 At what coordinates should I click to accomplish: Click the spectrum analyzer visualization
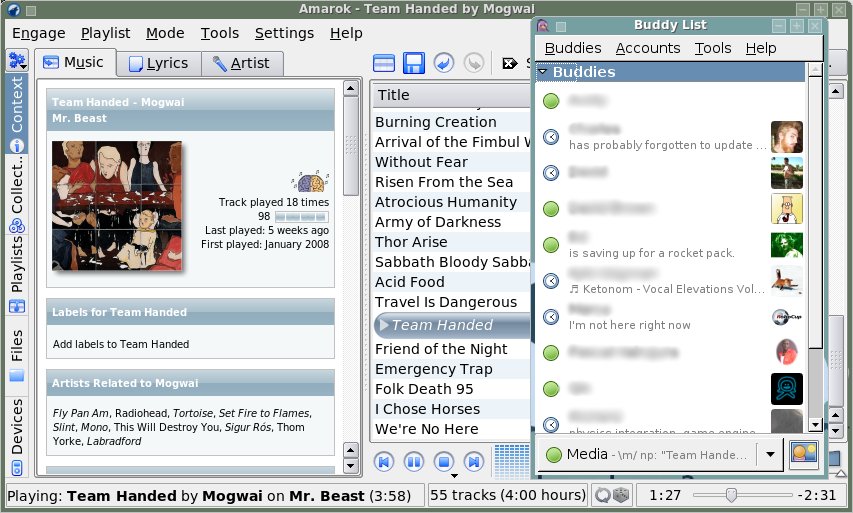click(511, 461)
